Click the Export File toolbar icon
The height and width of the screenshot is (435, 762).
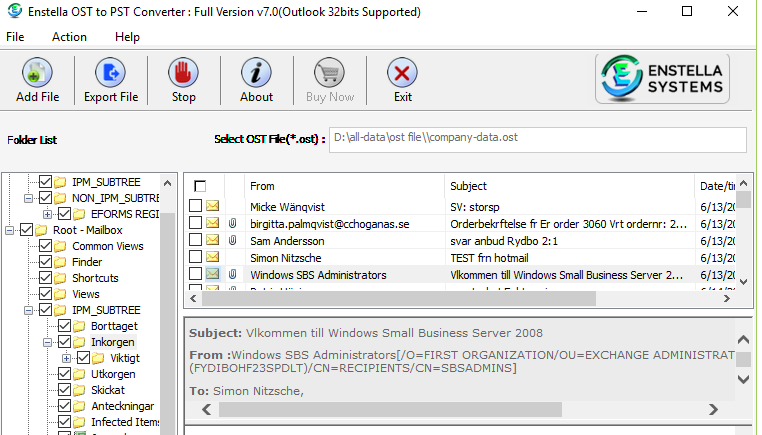(110, 73)
